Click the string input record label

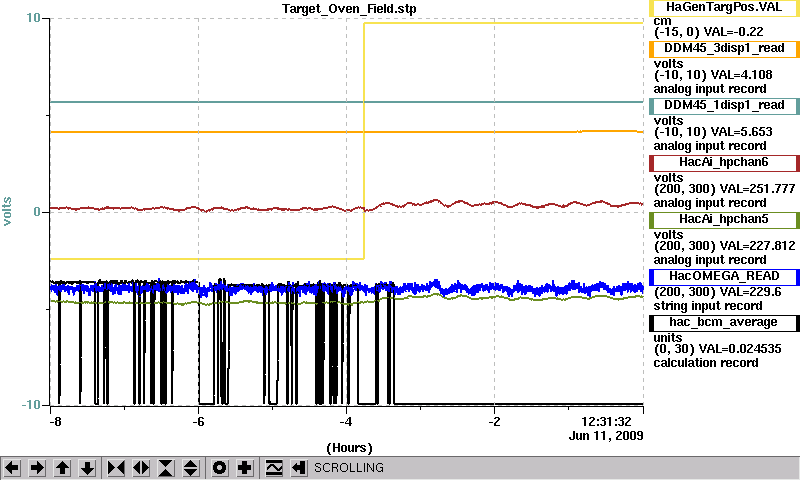pos(708,306)
